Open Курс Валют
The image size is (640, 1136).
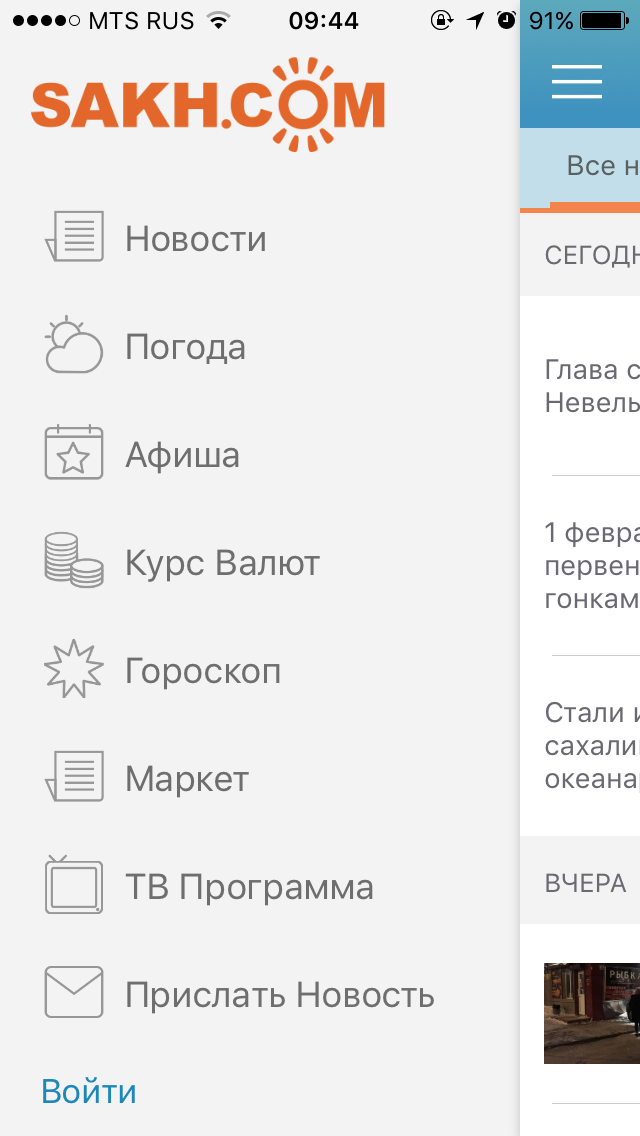click(x=223, y=563)
